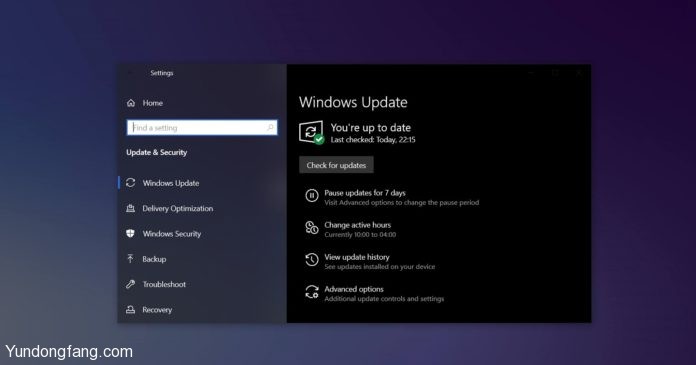
Task: Click the clock icon next to Change active hours
Action: 312,228
